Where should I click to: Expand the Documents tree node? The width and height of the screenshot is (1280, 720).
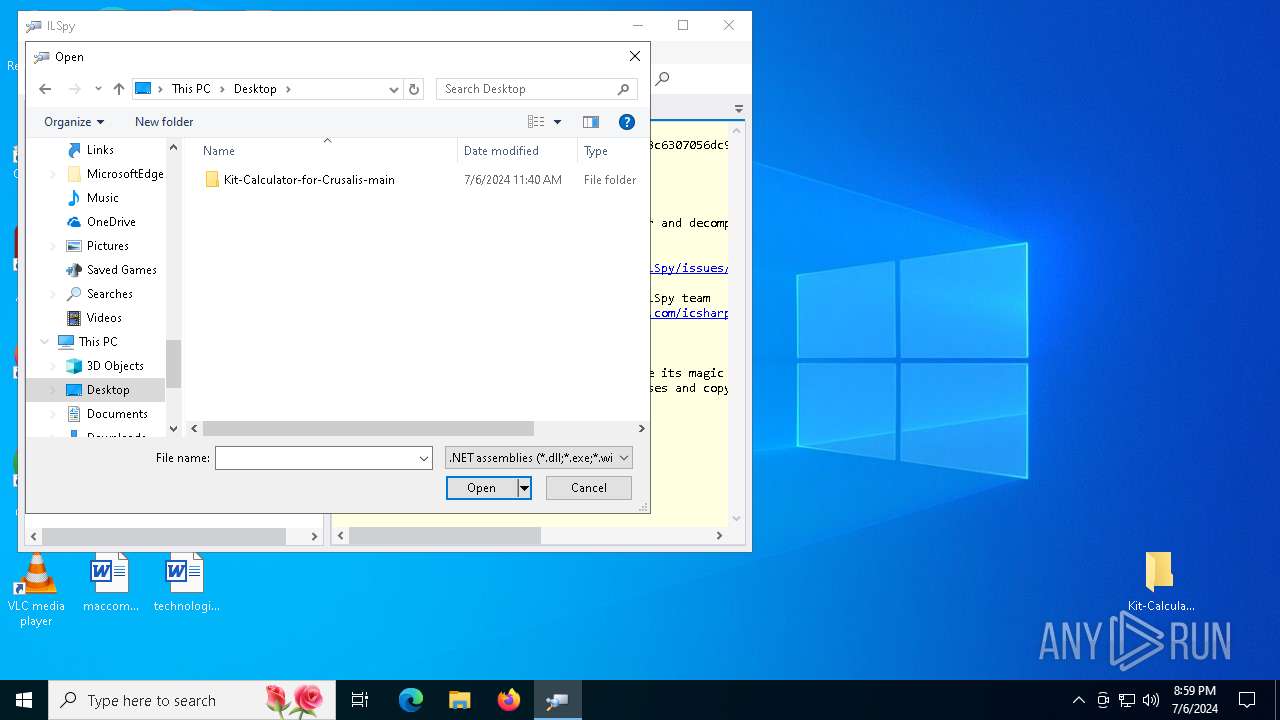[x=53, y=414]
